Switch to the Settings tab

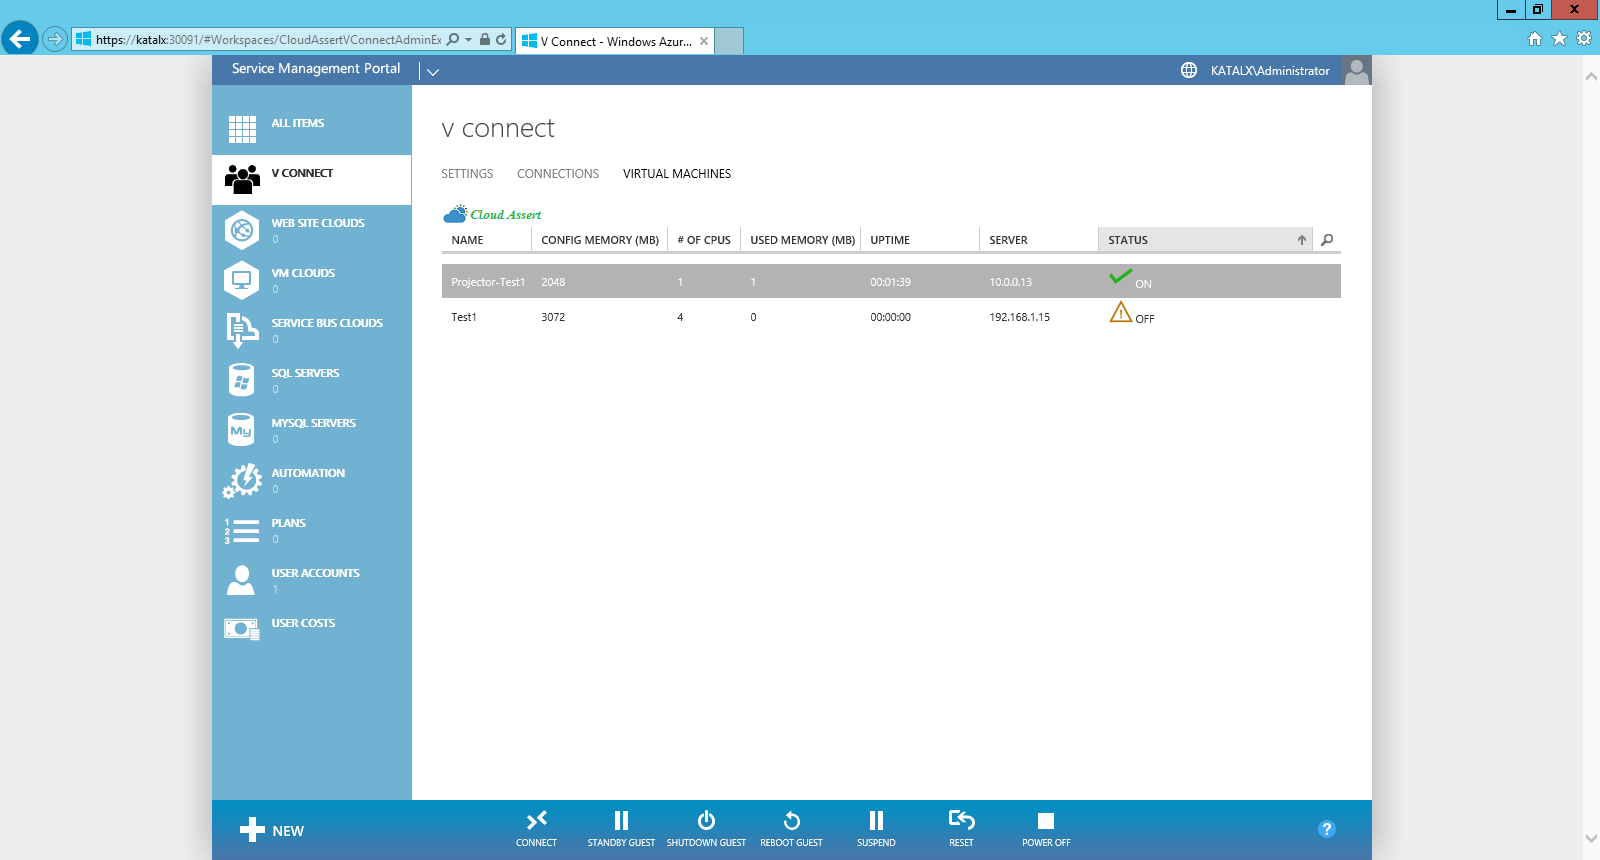tap(467, 174)
